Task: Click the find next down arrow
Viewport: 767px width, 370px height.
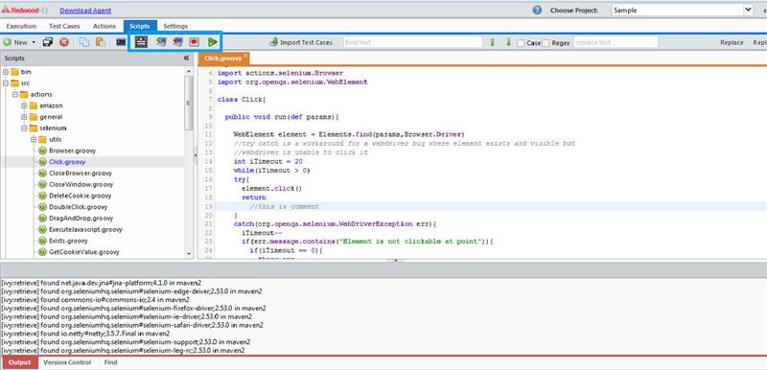Action: (x=508, y=43)
